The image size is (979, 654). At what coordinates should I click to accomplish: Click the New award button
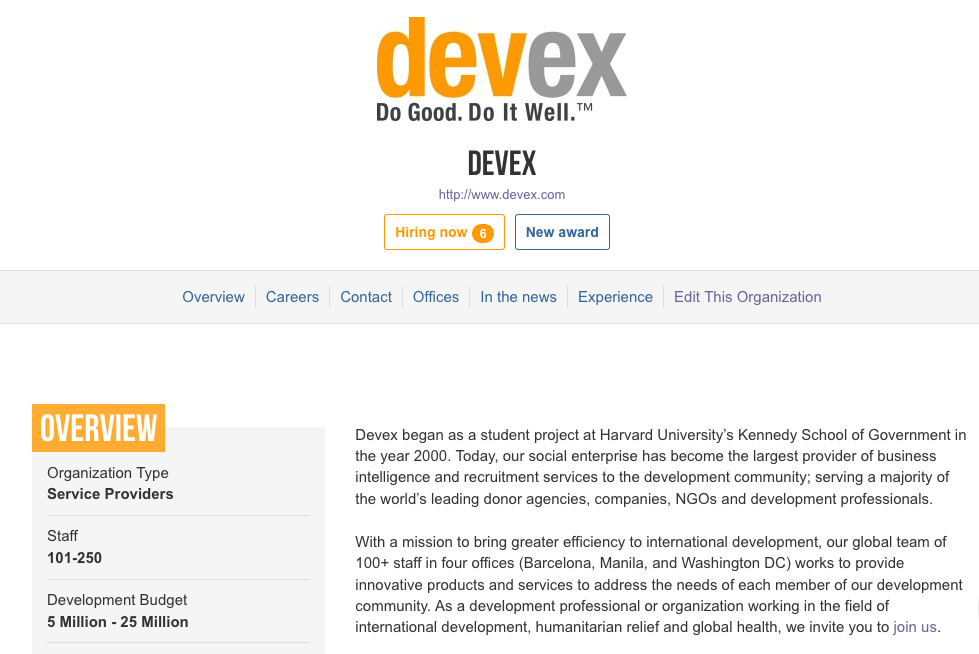pos(562,232)
